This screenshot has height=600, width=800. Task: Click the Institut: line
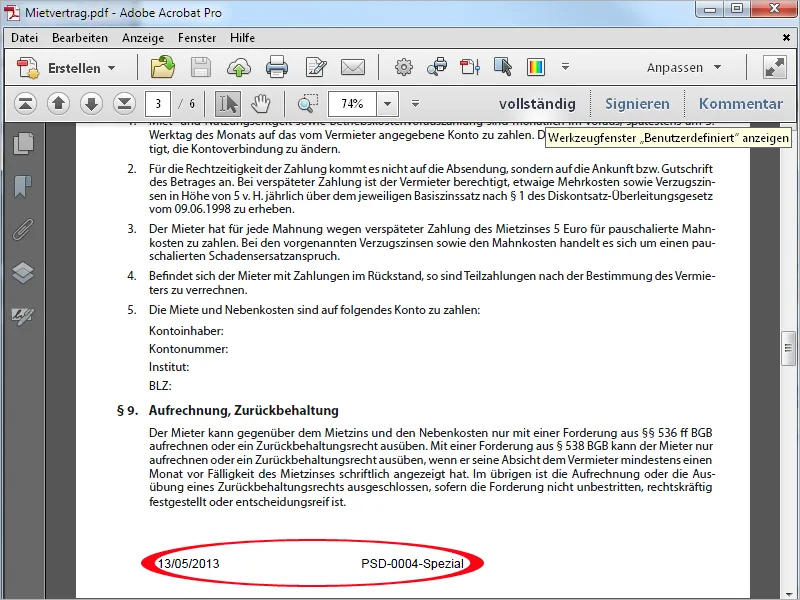pyautogui.click(x=169, y=367)
